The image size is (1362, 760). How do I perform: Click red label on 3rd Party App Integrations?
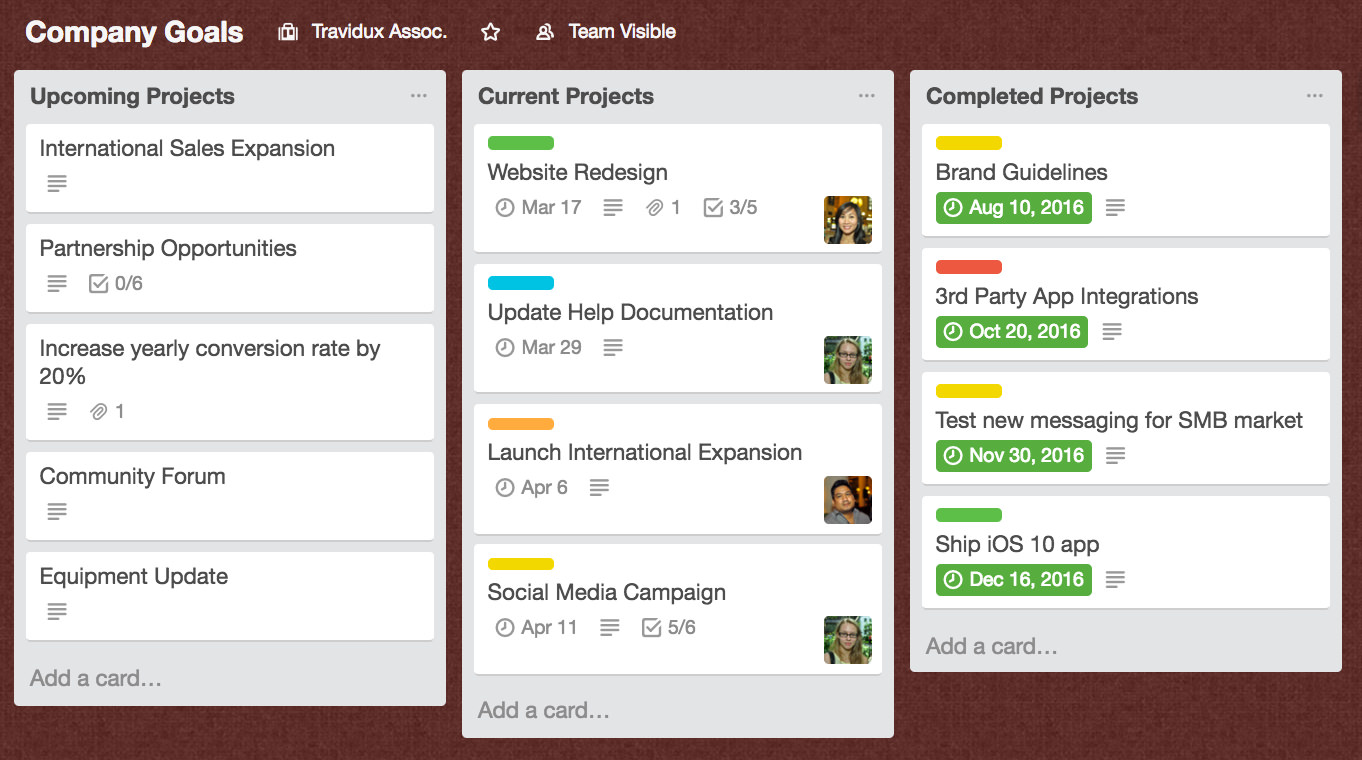coord(968,267)
